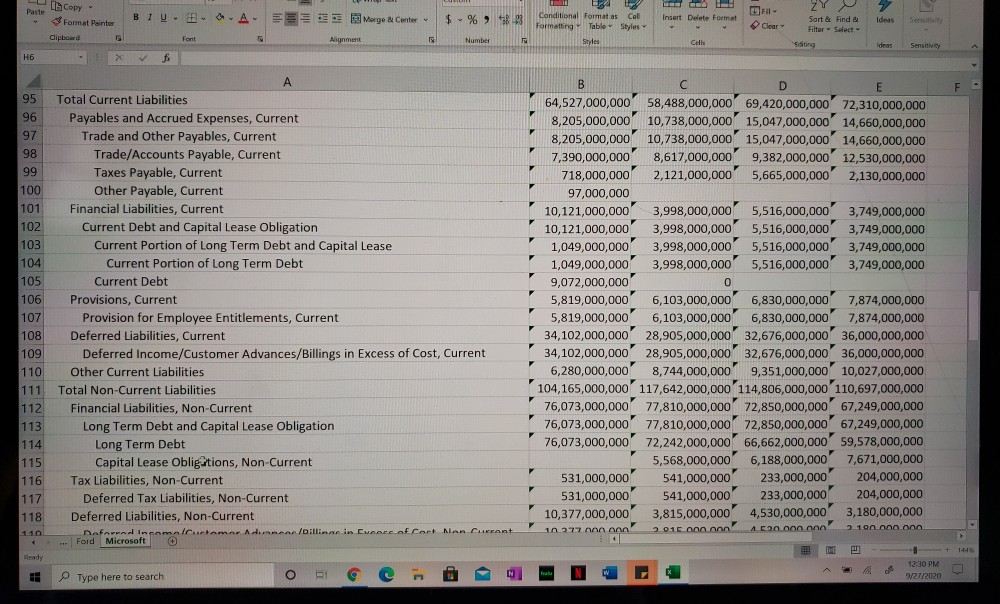1000x604 pixels.
Task: Open the Format cells menu
Action: pyautogui.click(x=724, y=16)
